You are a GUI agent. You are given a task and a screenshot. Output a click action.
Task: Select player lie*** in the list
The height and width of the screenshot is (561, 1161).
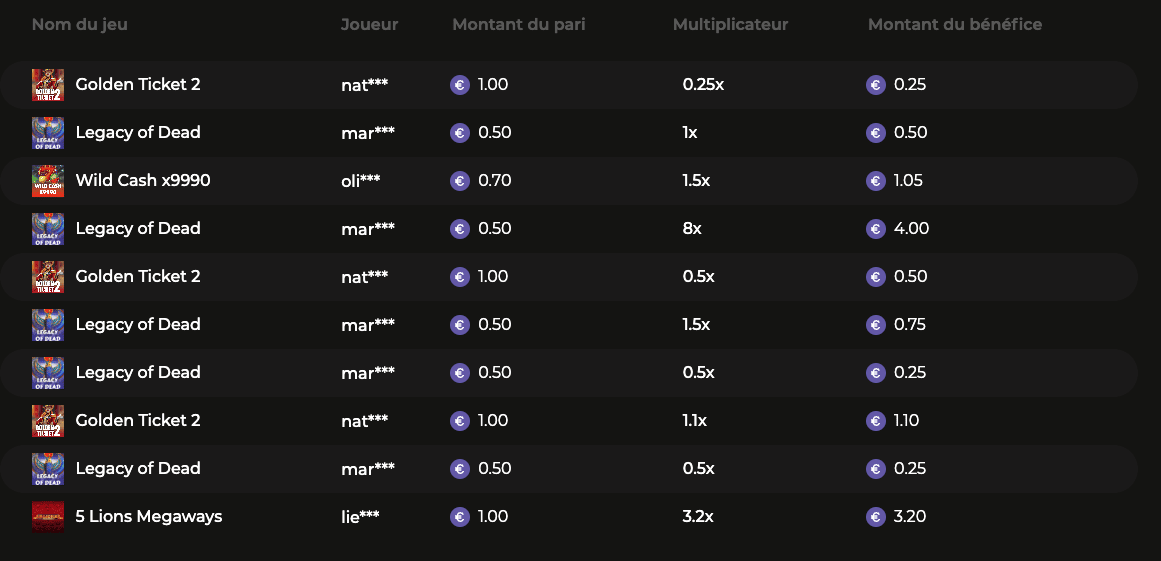tap(360, 517)
